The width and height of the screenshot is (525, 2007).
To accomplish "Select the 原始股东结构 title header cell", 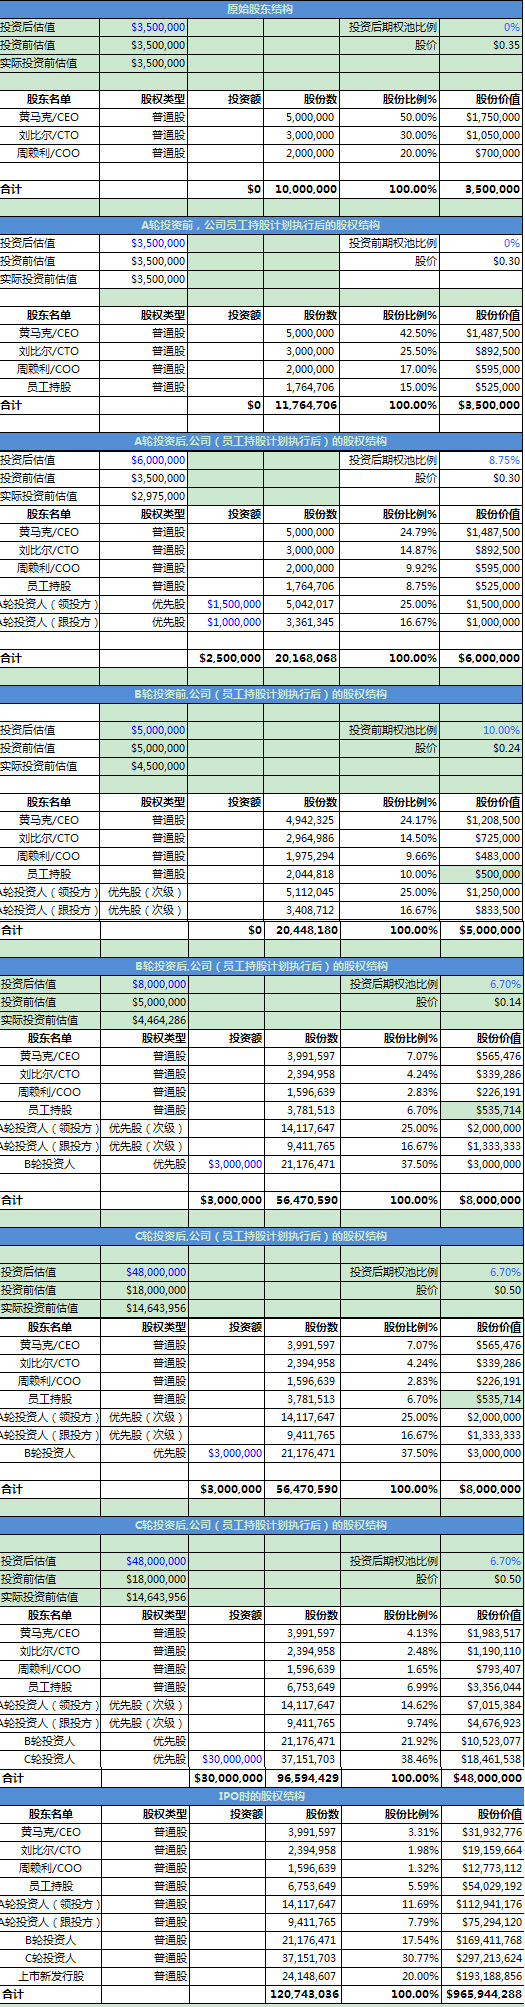I will tap(262, 9).
